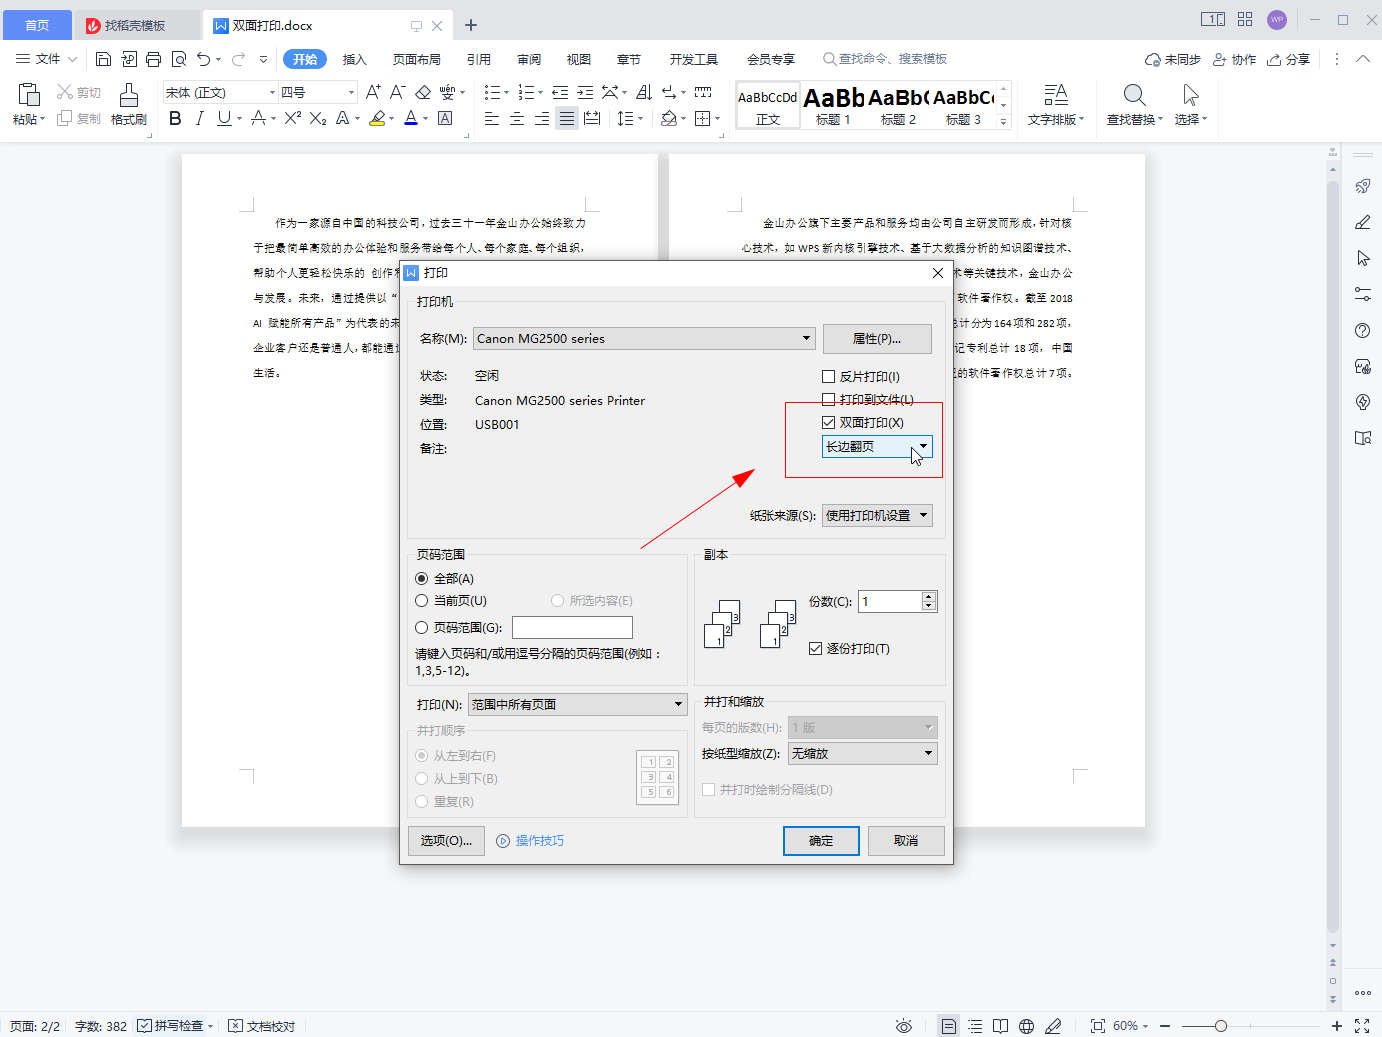Image resolution: width=1382 pixels, height=1037 pixels.
Task: Click the fullscreen icon in status bar
Action: point(1362,1026)
